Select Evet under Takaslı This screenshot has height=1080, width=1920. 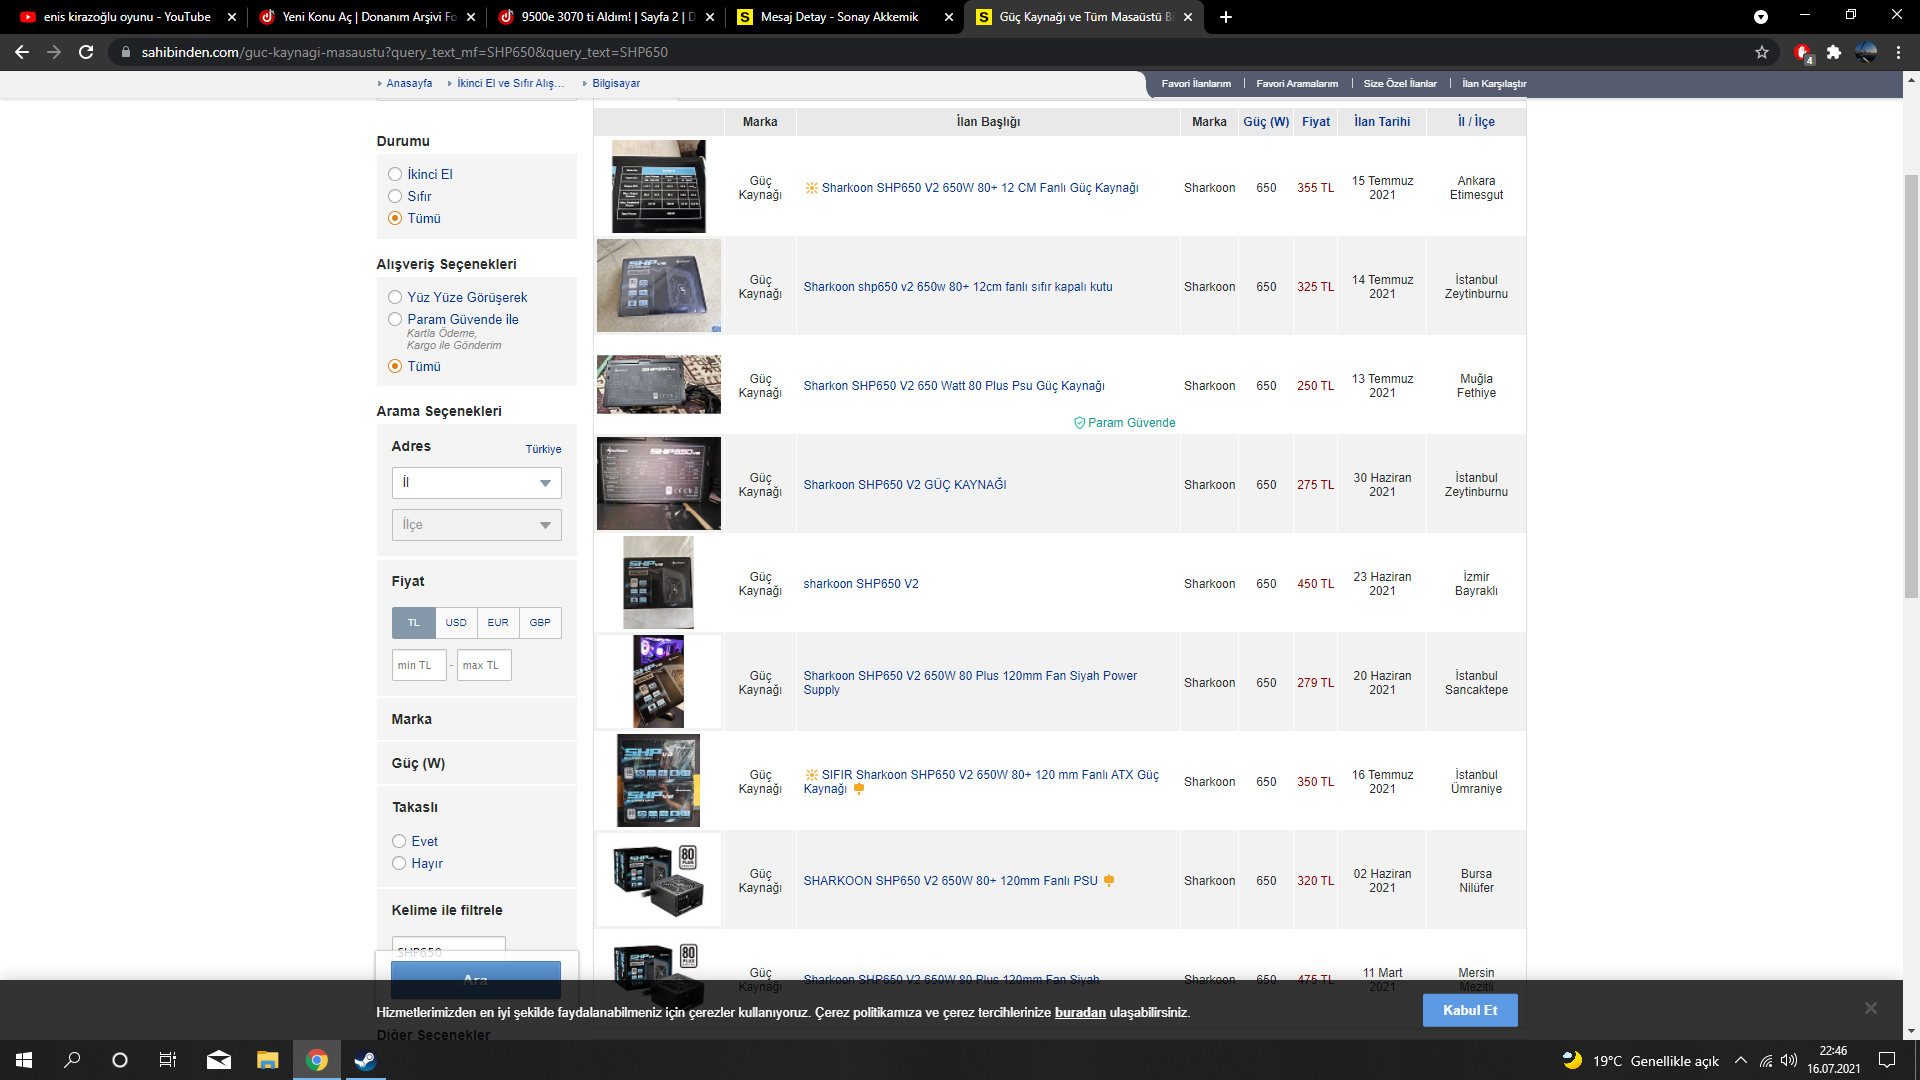tap(399, 841)
